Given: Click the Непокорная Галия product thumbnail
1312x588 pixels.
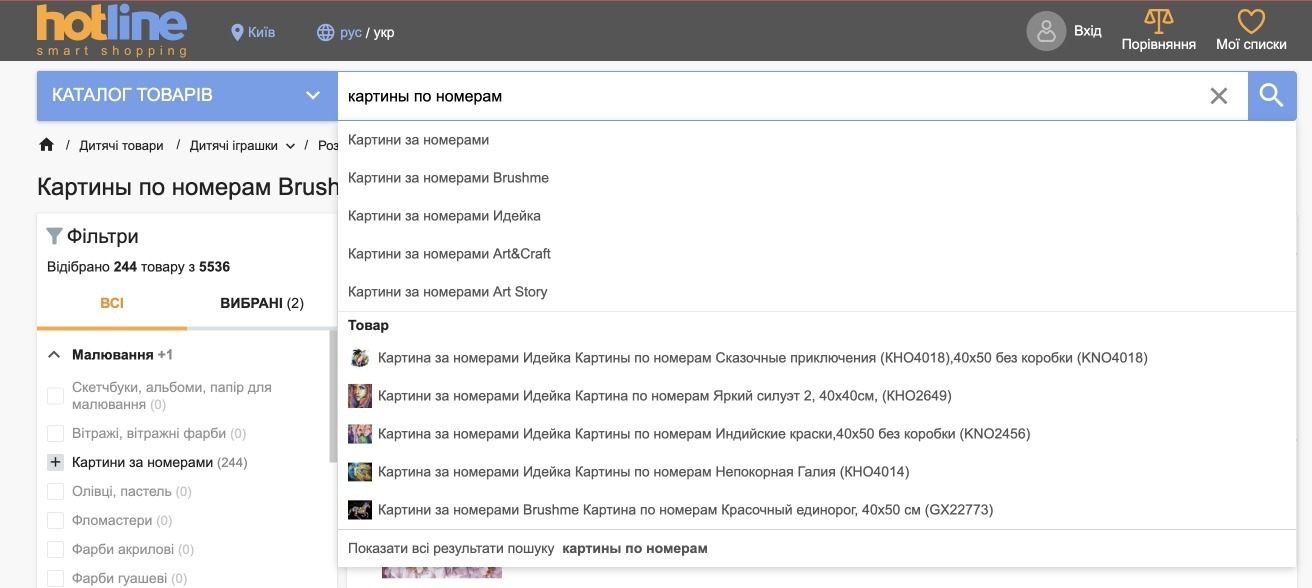Looking at the screenshot, I should click(x=360, y=472).
